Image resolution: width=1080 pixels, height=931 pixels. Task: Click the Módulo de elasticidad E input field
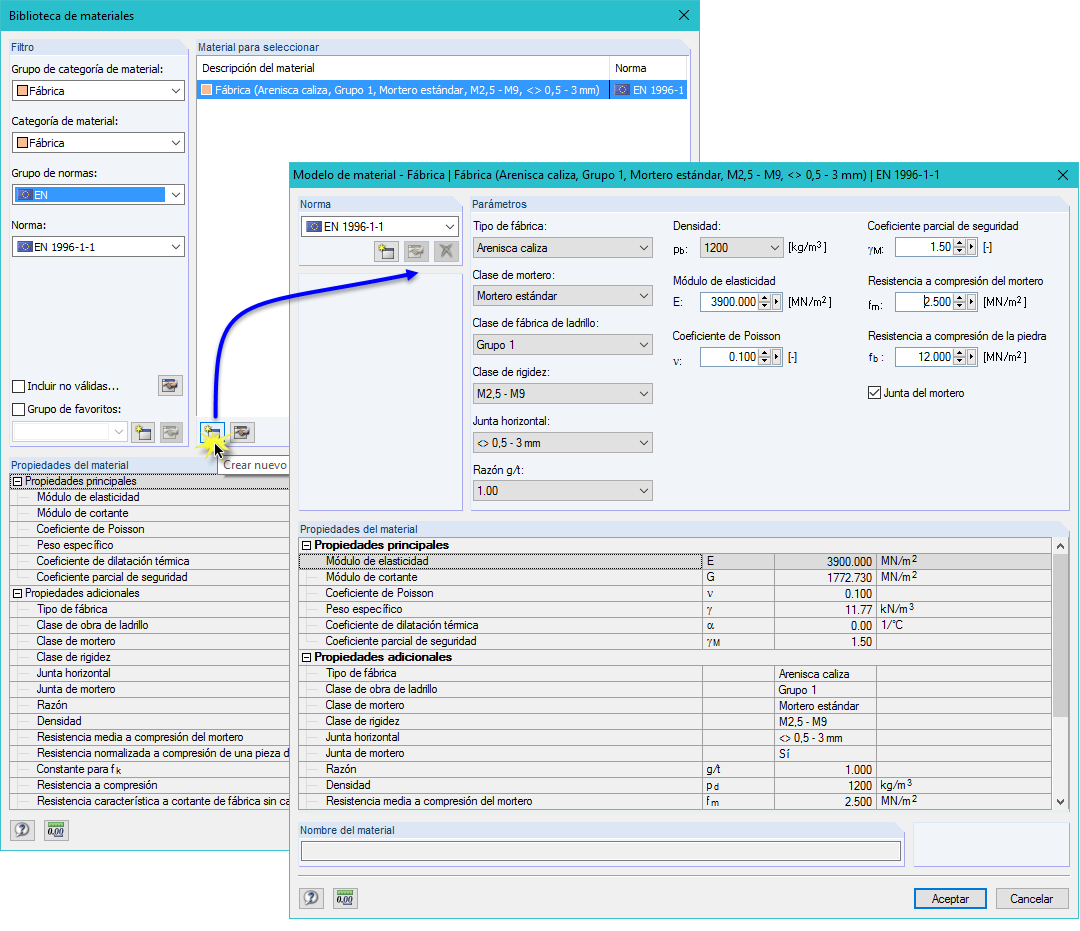[x=730, y=302]
